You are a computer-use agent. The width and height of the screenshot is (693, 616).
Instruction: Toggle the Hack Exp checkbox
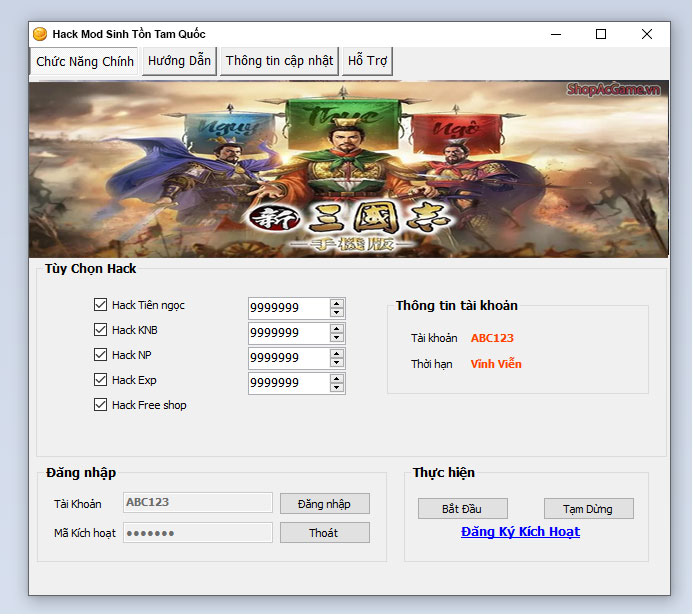100,380
